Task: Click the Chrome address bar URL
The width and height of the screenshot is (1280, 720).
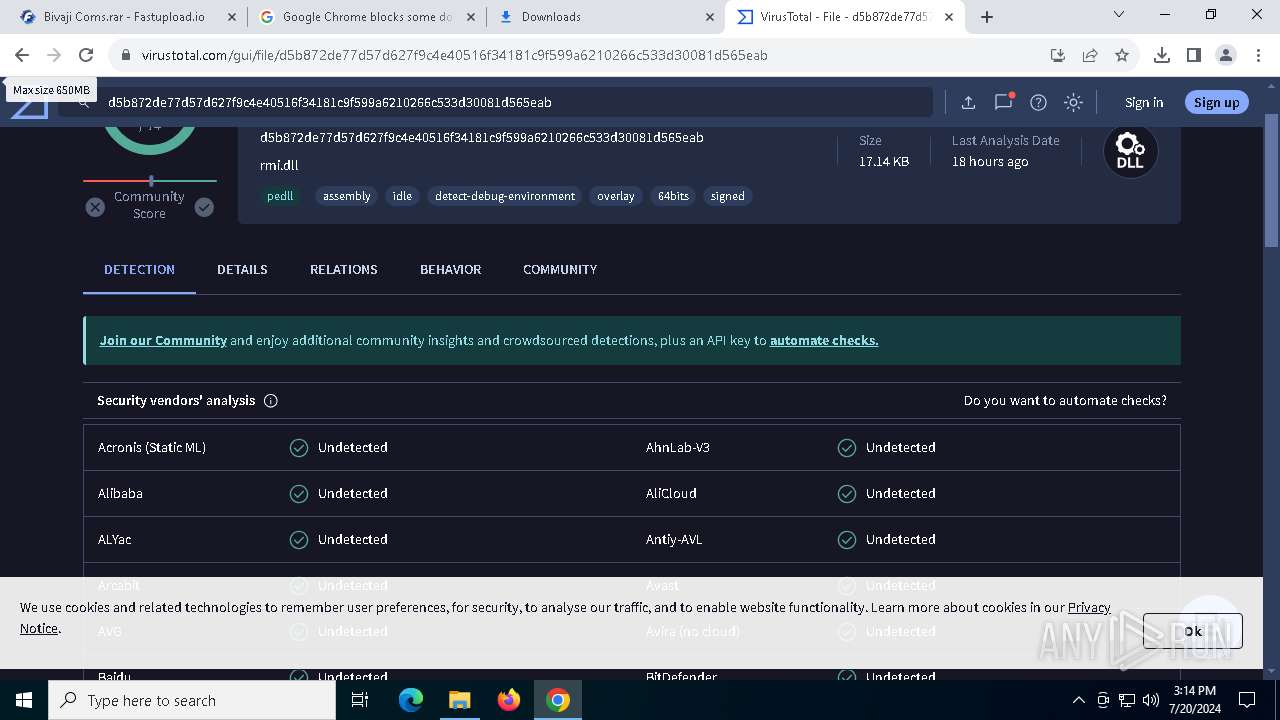Action: click(x=455, y=55)
